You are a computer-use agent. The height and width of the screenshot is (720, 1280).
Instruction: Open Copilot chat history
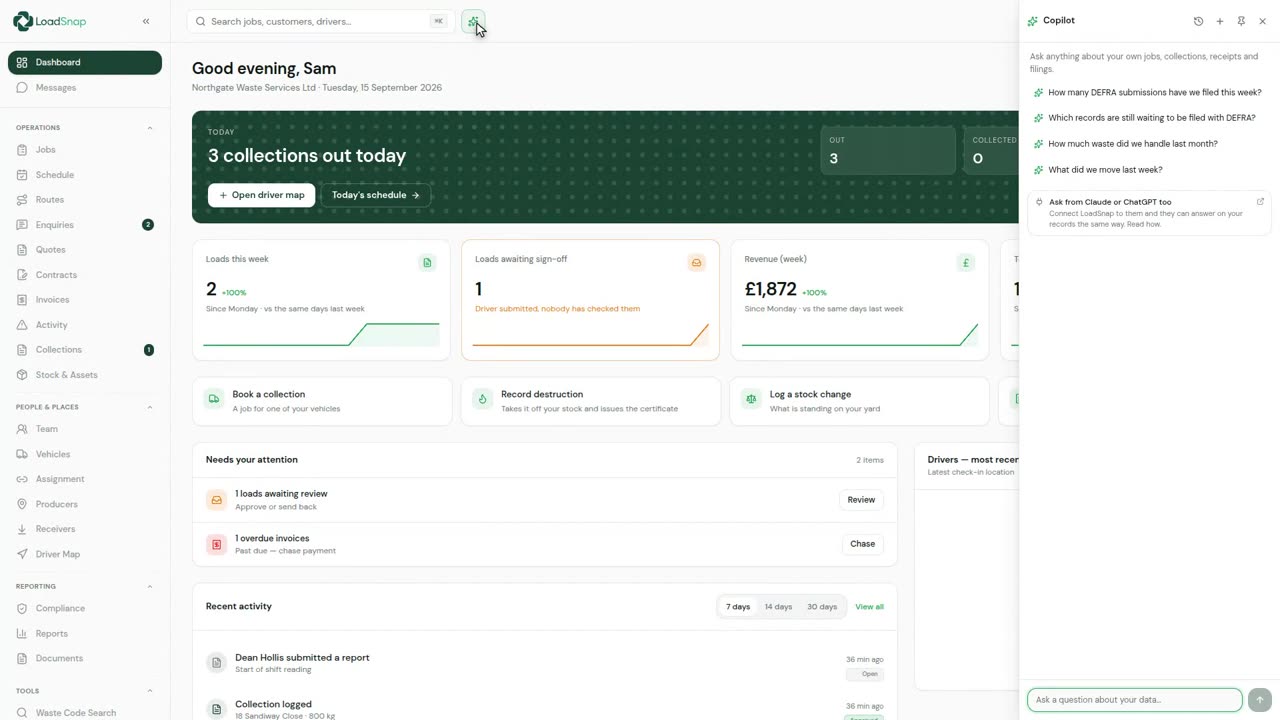(1198, 21)
